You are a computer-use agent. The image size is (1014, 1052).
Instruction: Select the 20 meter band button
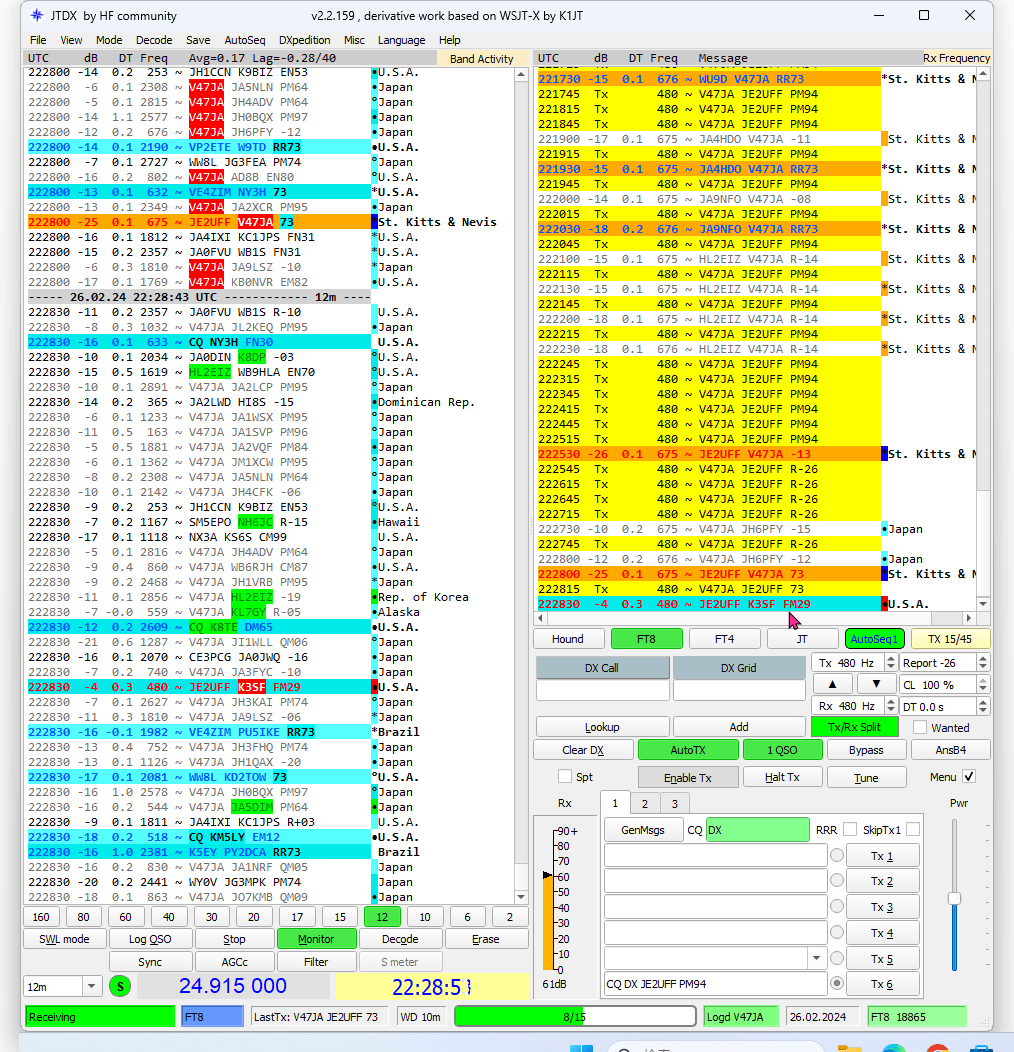click(x=254, y=917)
